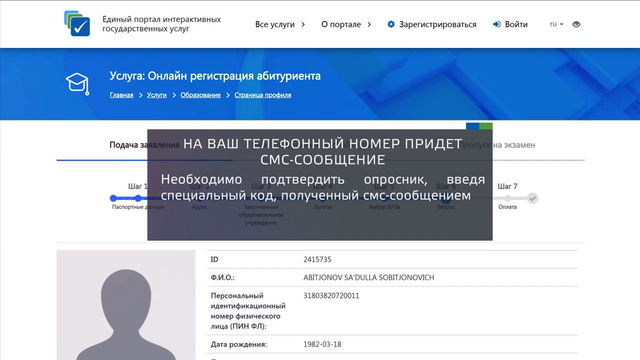Open the Главная breadcrumb link
This screenshot has width=640, height=360.
[x=121, y=95]
